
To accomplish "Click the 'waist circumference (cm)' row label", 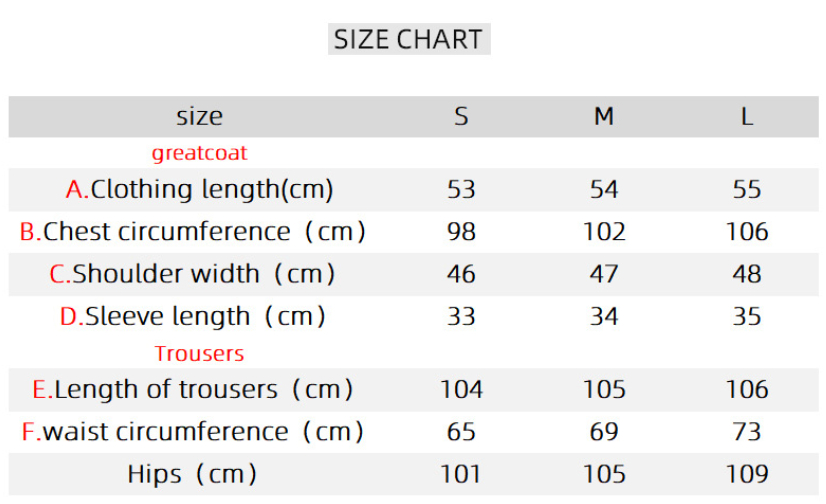I will (x=193, y=432).
